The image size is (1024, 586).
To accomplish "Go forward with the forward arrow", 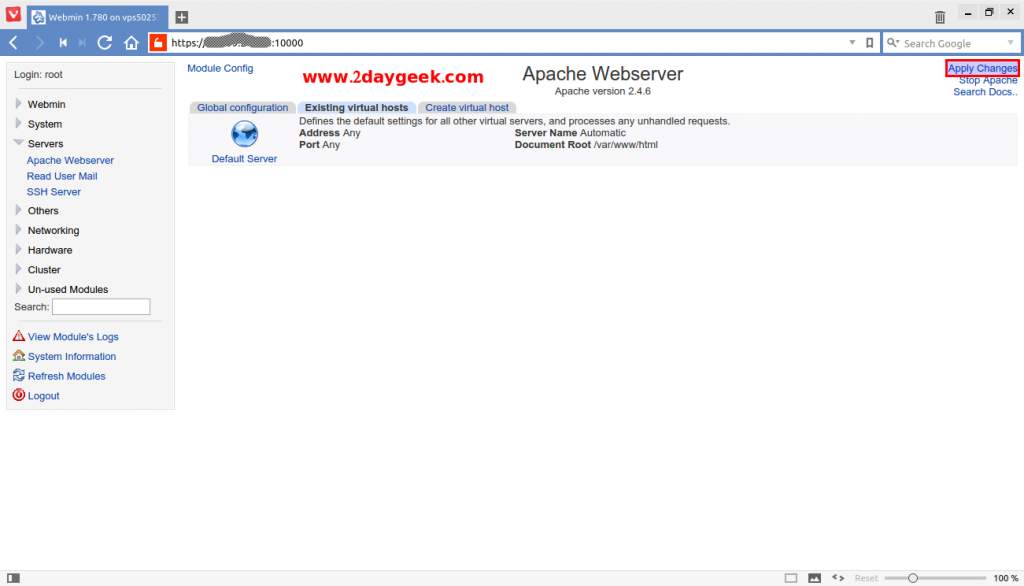I will pyautogui.click(x=39, y=43).
